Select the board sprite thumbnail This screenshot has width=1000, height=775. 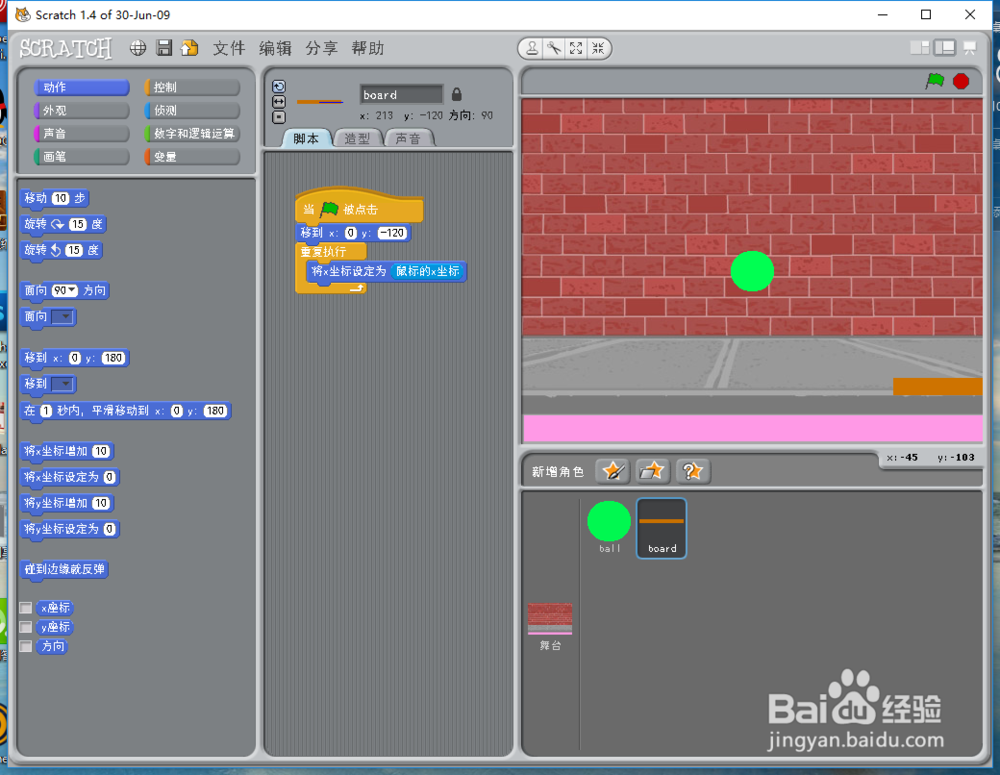pyautogui.click(x=661, y=528)
